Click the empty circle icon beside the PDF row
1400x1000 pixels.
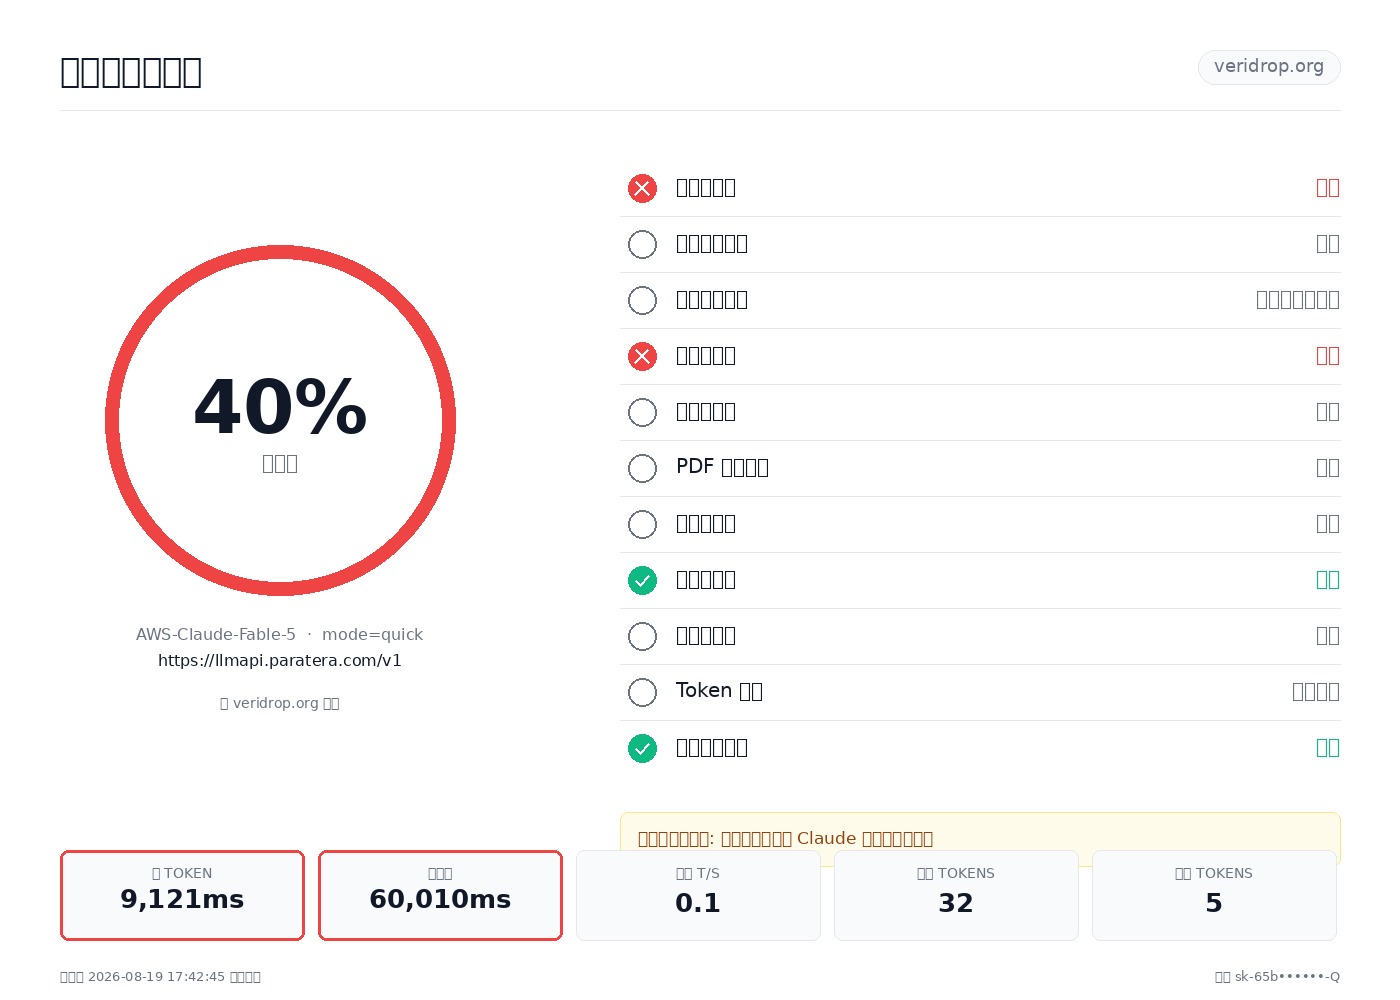[x=642, y=468]
